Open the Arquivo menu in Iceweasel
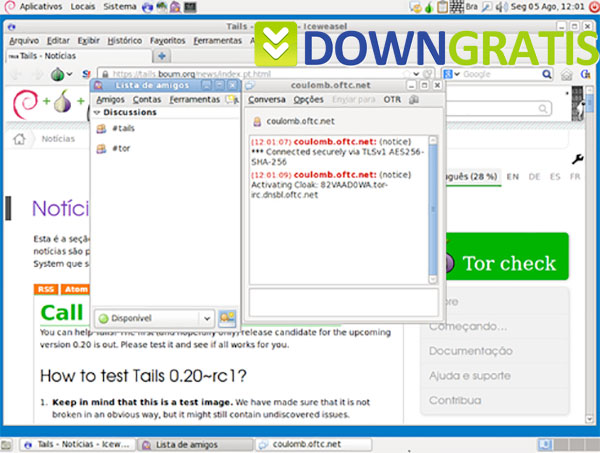Image resolution: width=600 pixels, height=453 pixels. [24, 41]
